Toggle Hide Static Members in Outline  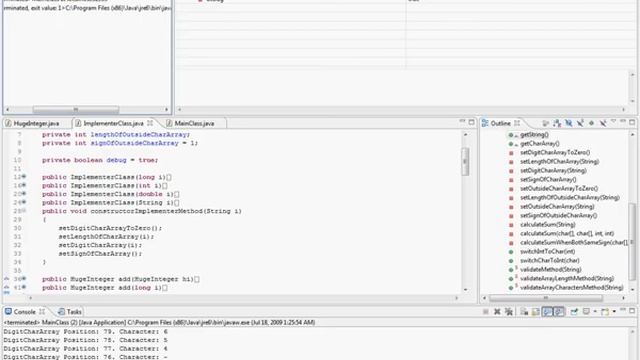pyautogui.click(x=580, y=123)
